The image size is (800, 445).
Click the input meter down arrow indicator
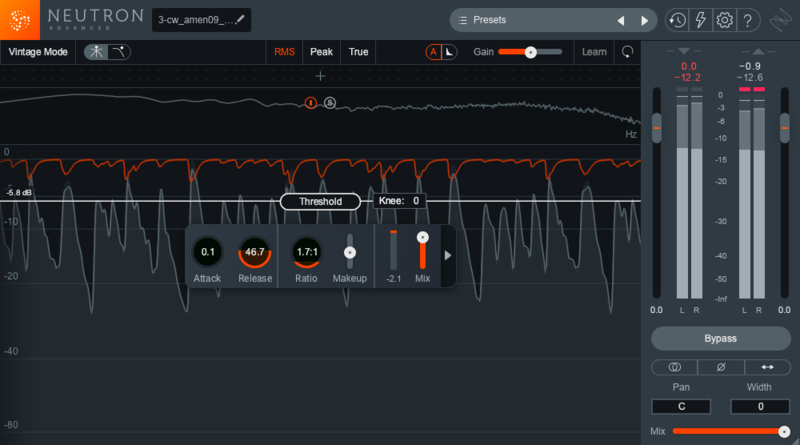[x=684, y=51]
